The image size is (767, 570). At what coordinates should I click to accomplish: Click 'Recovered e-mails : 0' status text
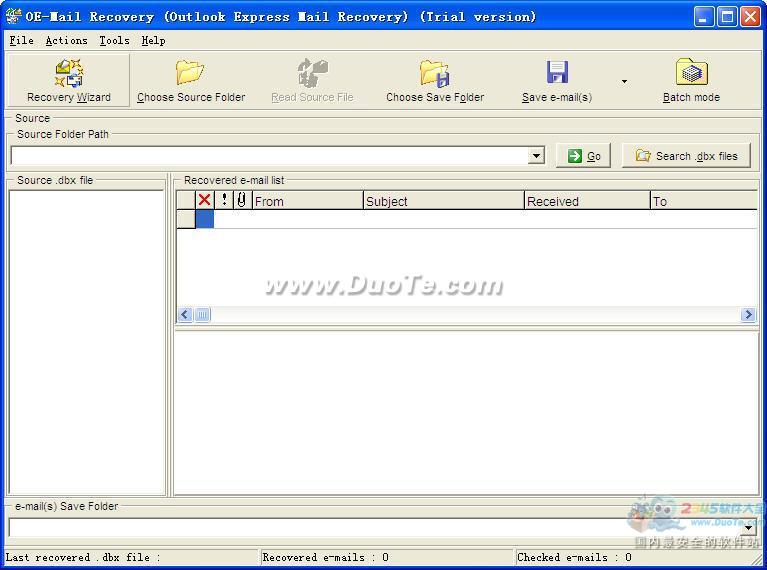[x=326, y=557]
